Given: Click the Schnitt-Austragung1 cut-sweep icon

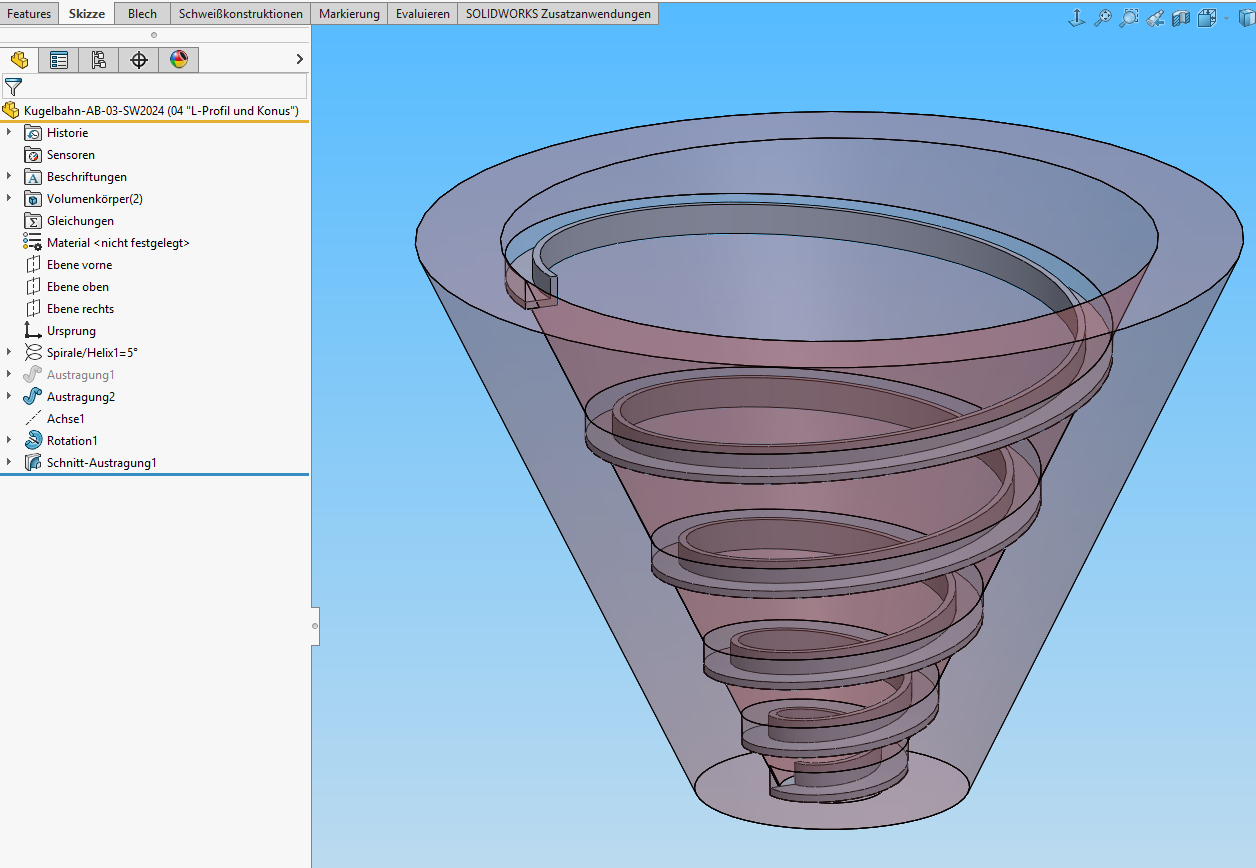Looking at the screenshot, I should 32,463.
